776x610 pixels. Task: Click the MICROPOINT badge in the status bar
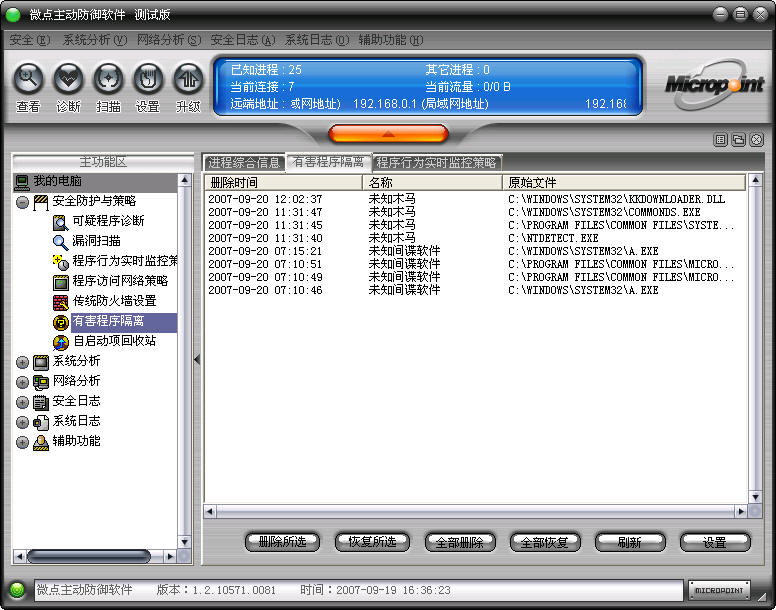coord(719,590)
